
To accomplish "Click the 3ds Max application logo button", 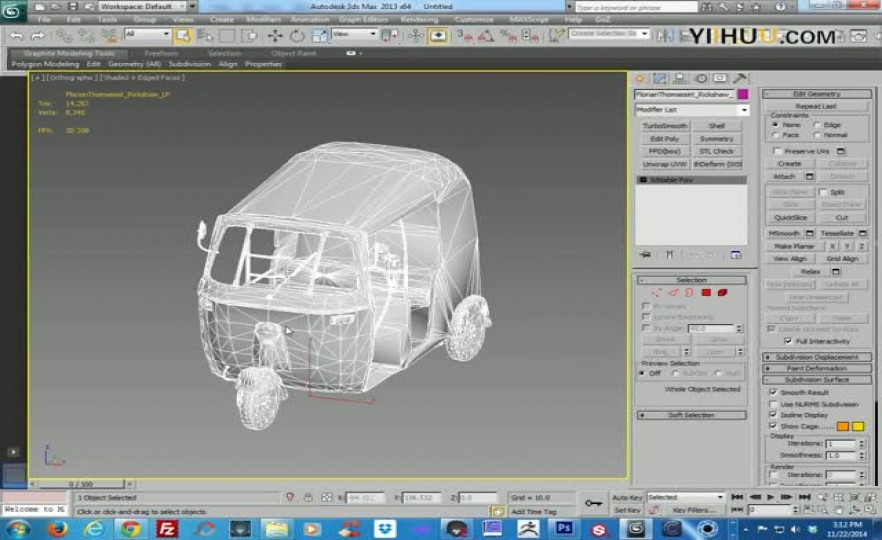I will 12,10.
